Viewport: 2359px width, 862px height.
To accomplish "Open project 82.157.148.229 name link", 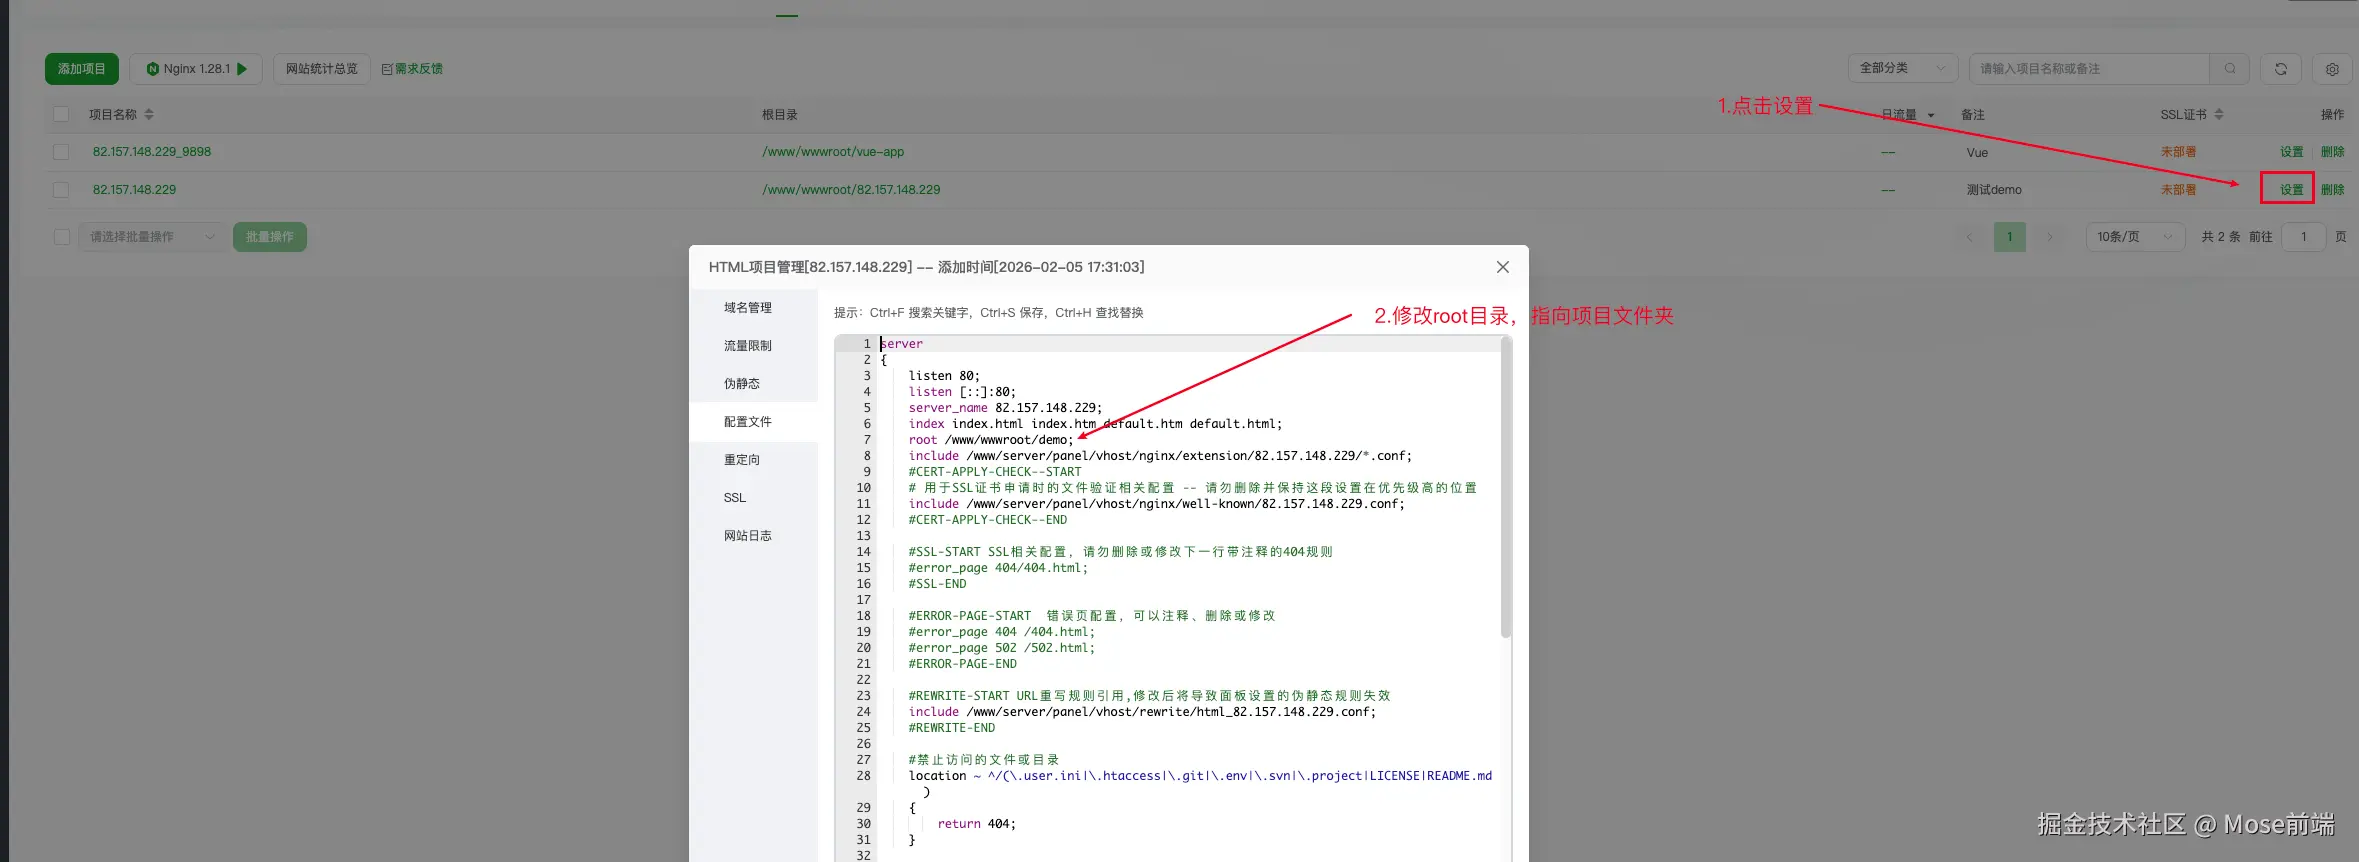I will (x=134, y=190).
